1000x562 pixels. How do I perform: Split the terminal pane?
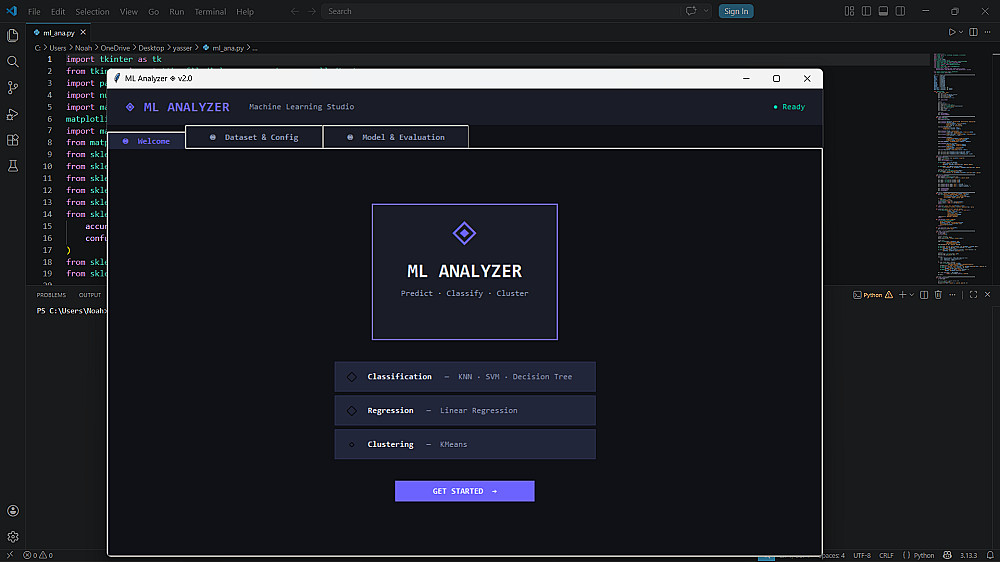click(924, 295)
